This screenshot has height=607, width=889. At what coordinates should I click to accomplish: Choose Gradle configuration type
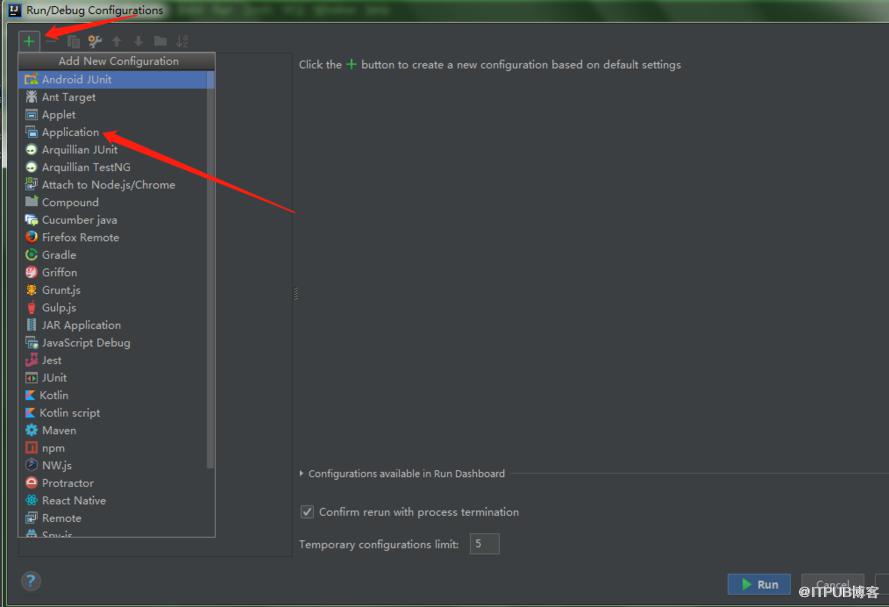[116, 255]
